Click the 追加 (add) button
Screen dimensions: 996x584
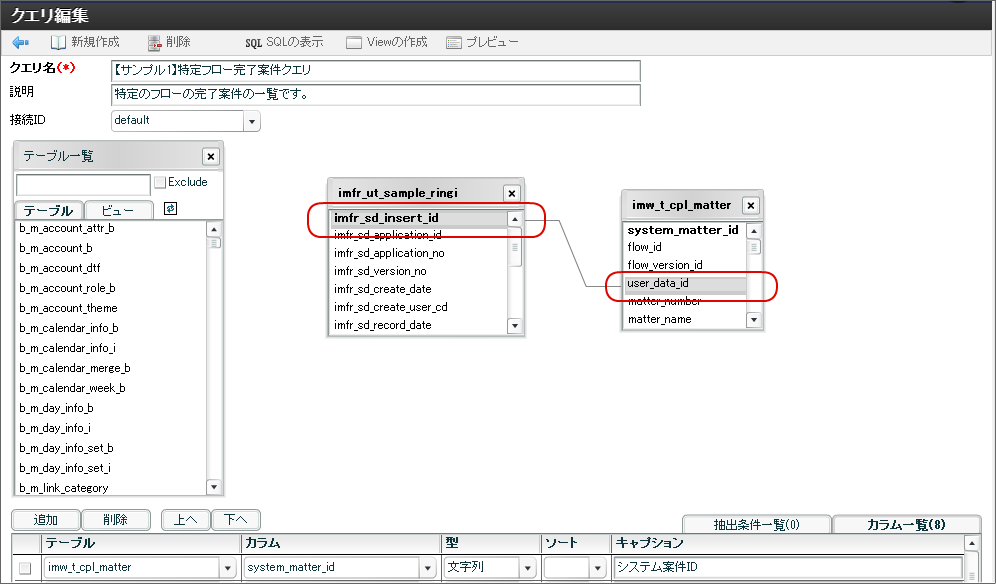click(x=44, y=520)
